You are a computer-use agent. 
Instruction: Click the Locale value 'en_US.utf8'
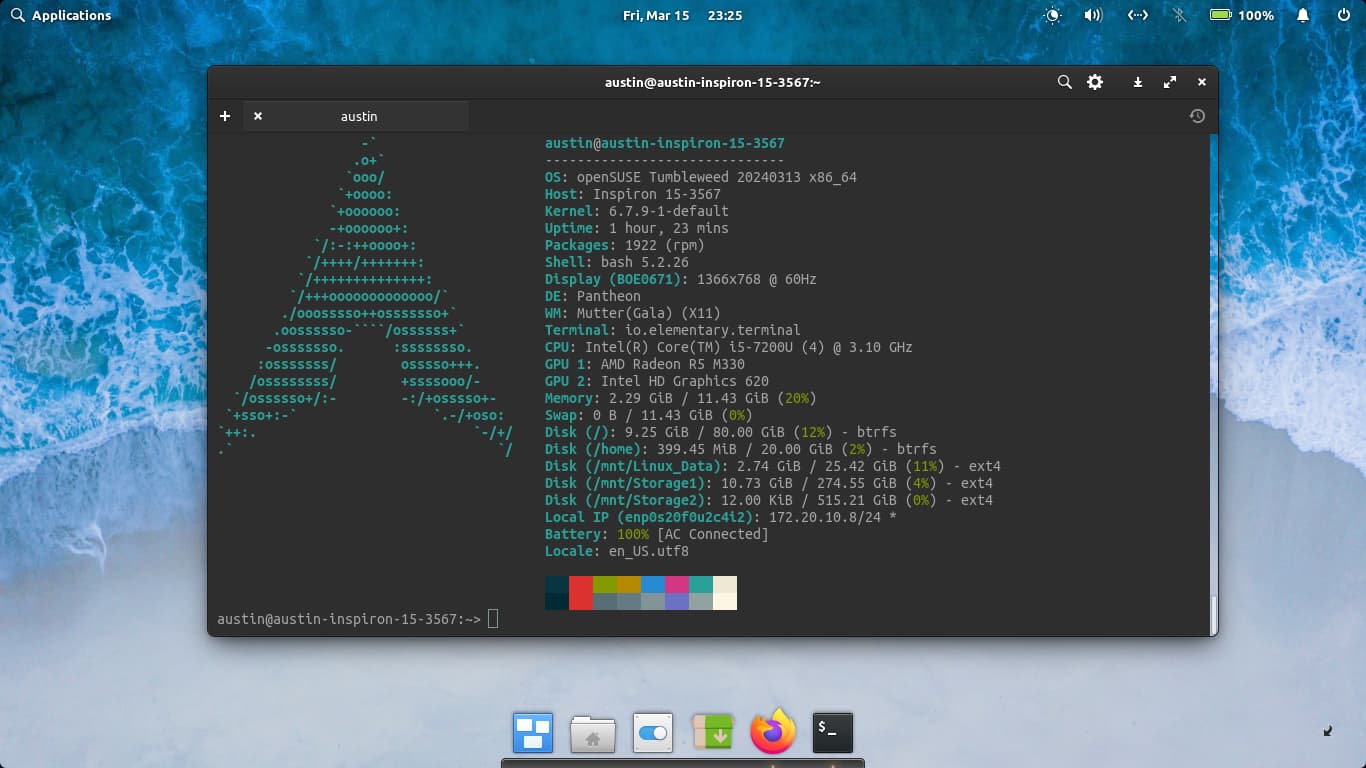(649, 551)
